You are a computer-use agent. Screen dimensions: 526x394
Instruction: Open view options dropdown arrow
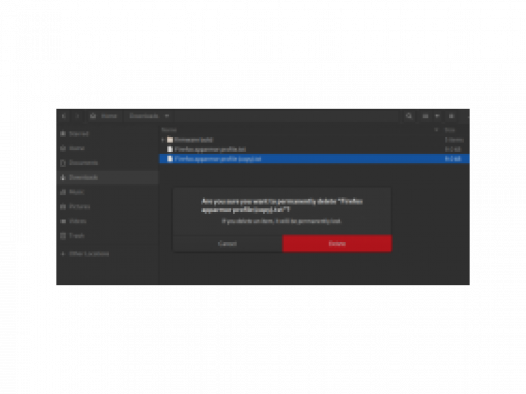coord(437,116)
